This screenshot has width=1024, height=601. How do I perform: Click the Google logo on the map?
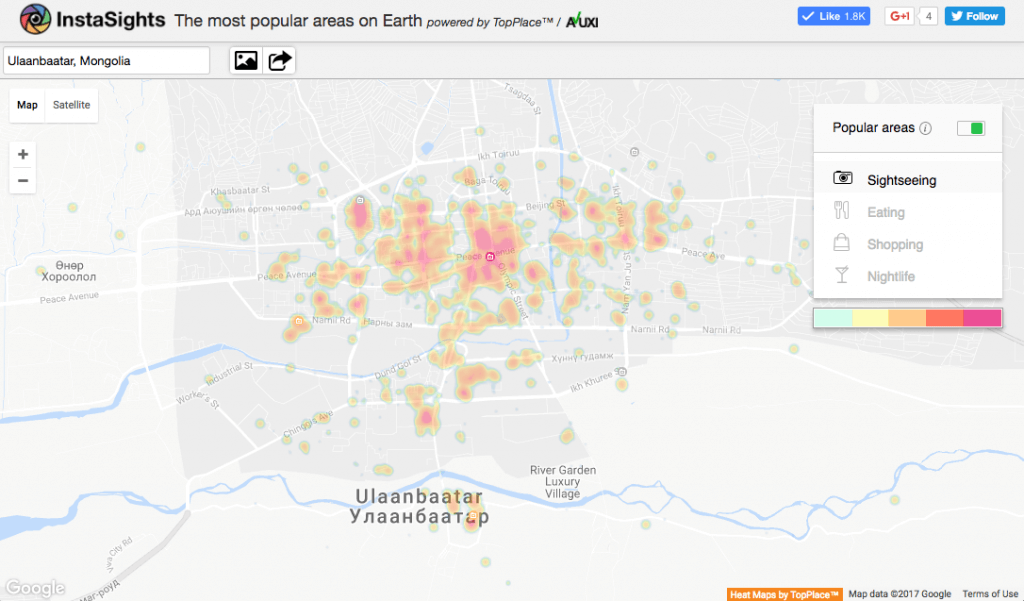[35, 588]
